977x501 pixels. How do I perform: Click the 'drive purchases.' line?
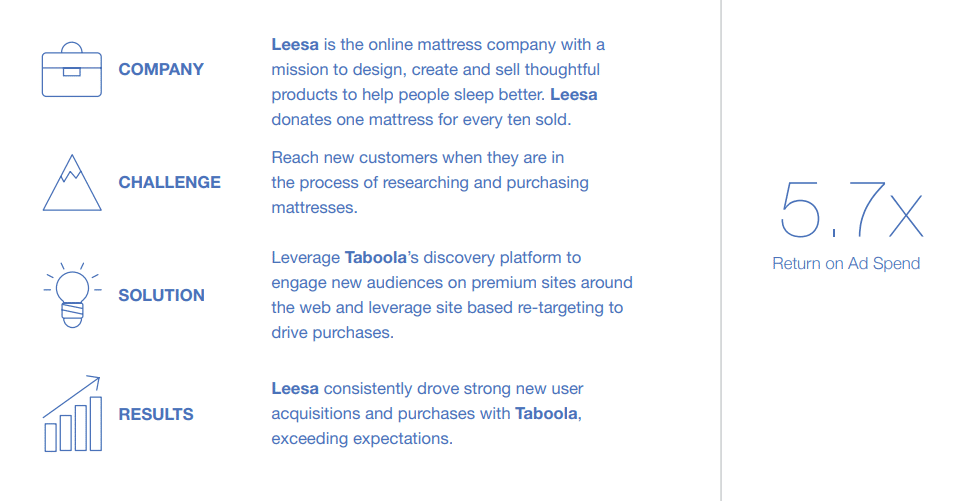(x=332, y=332)
